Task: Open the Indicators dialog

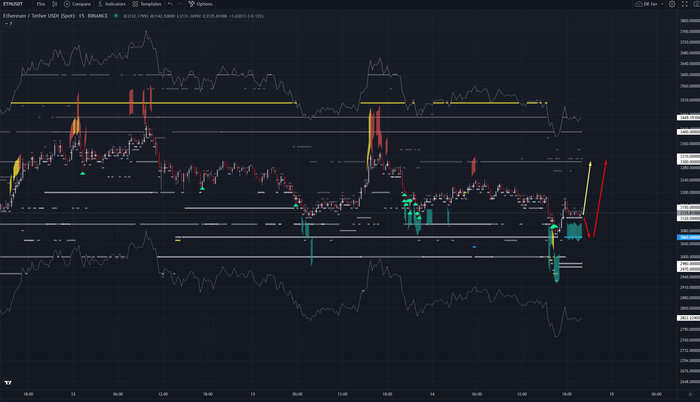Action: point(112,4)
